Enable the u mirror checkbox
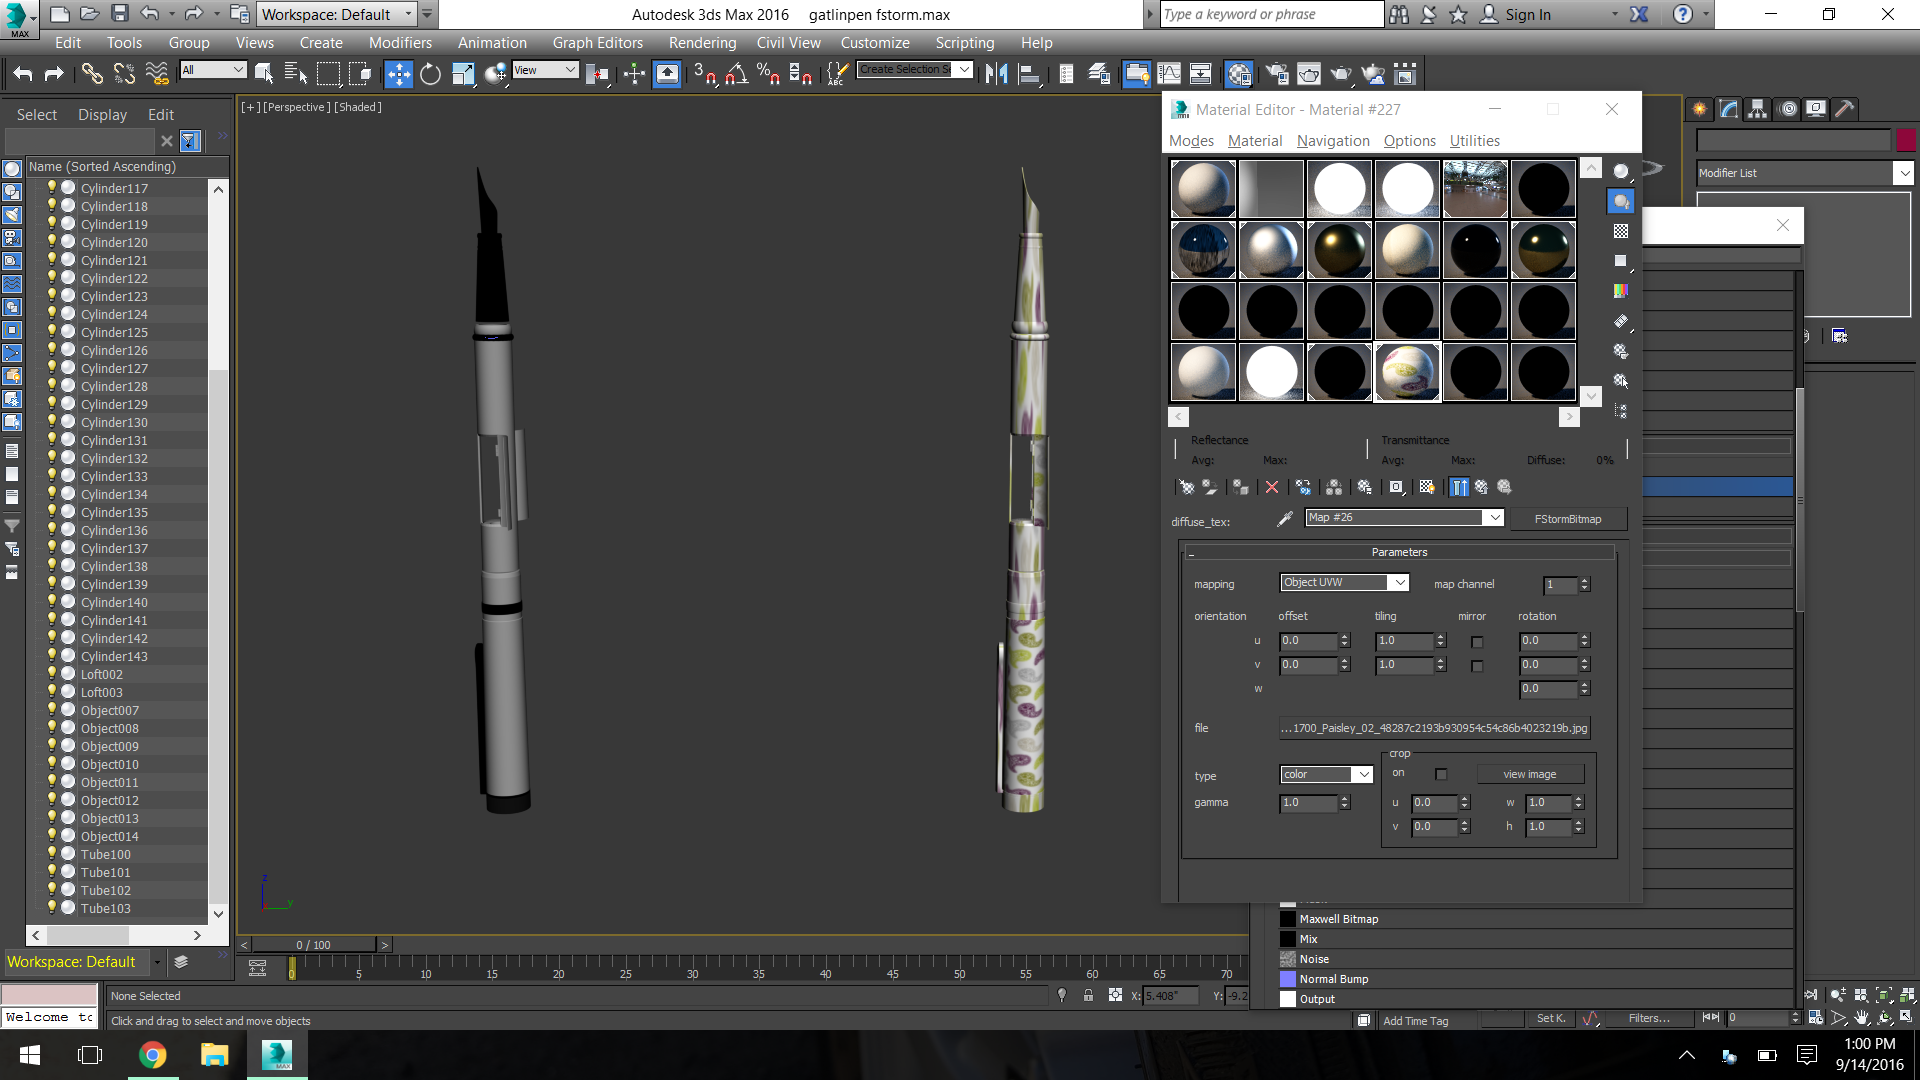Viewport: 1920px width, 1080px height. click(1477, 642)
